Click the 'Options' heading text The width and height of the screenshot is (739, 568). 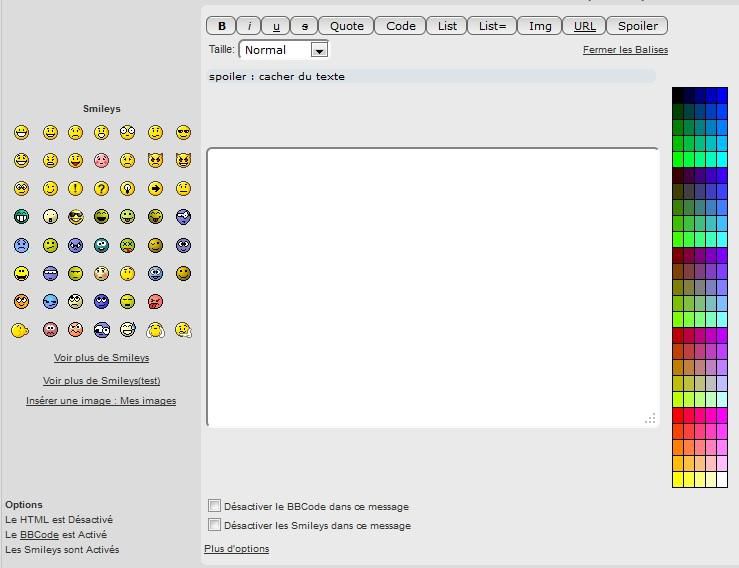(24, 504)
